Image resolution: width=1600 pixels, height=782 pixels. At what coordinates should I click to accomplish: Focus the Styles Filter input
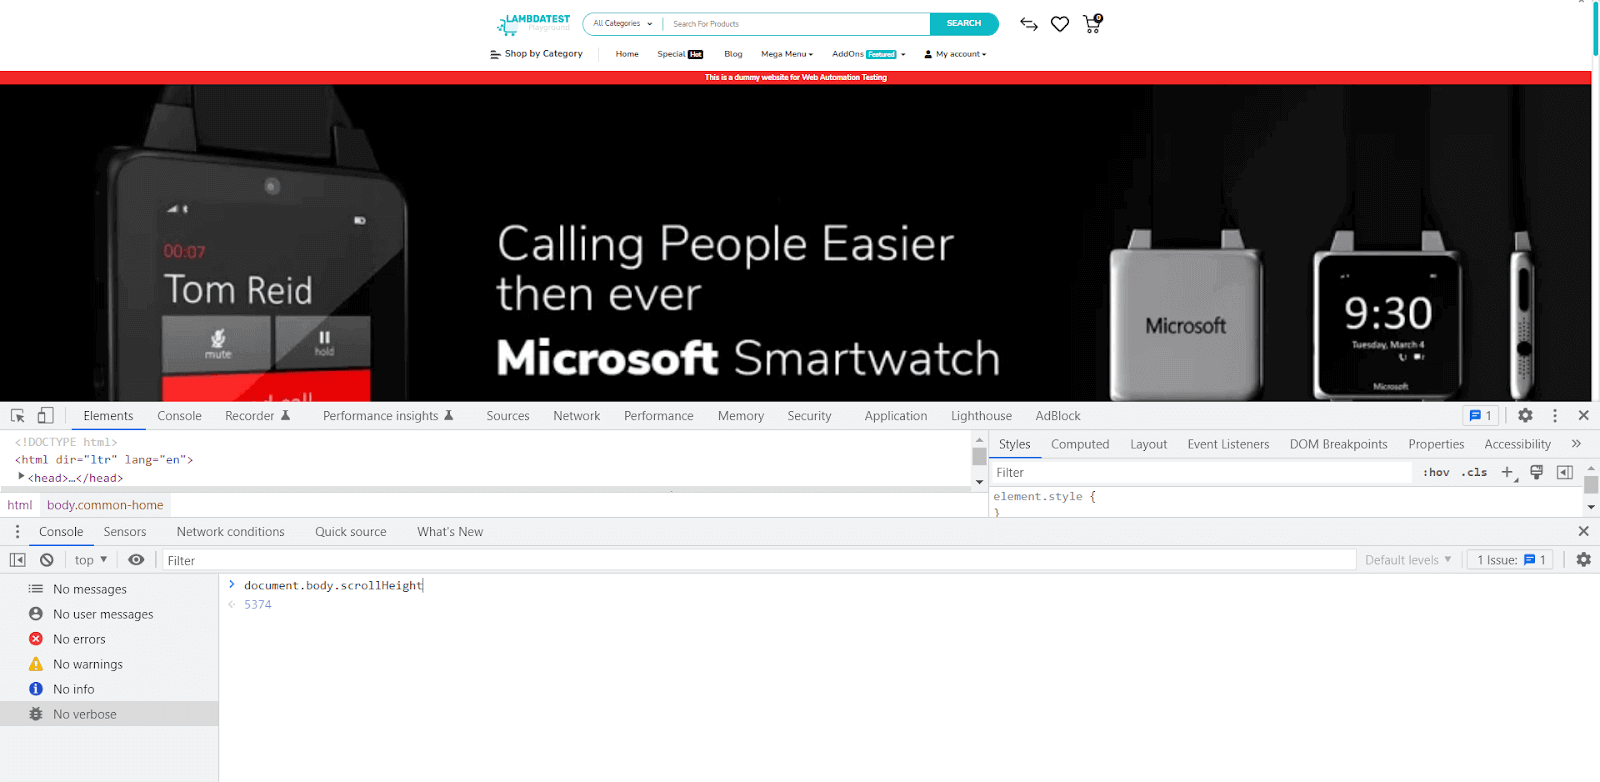(x=1200, y=473)
